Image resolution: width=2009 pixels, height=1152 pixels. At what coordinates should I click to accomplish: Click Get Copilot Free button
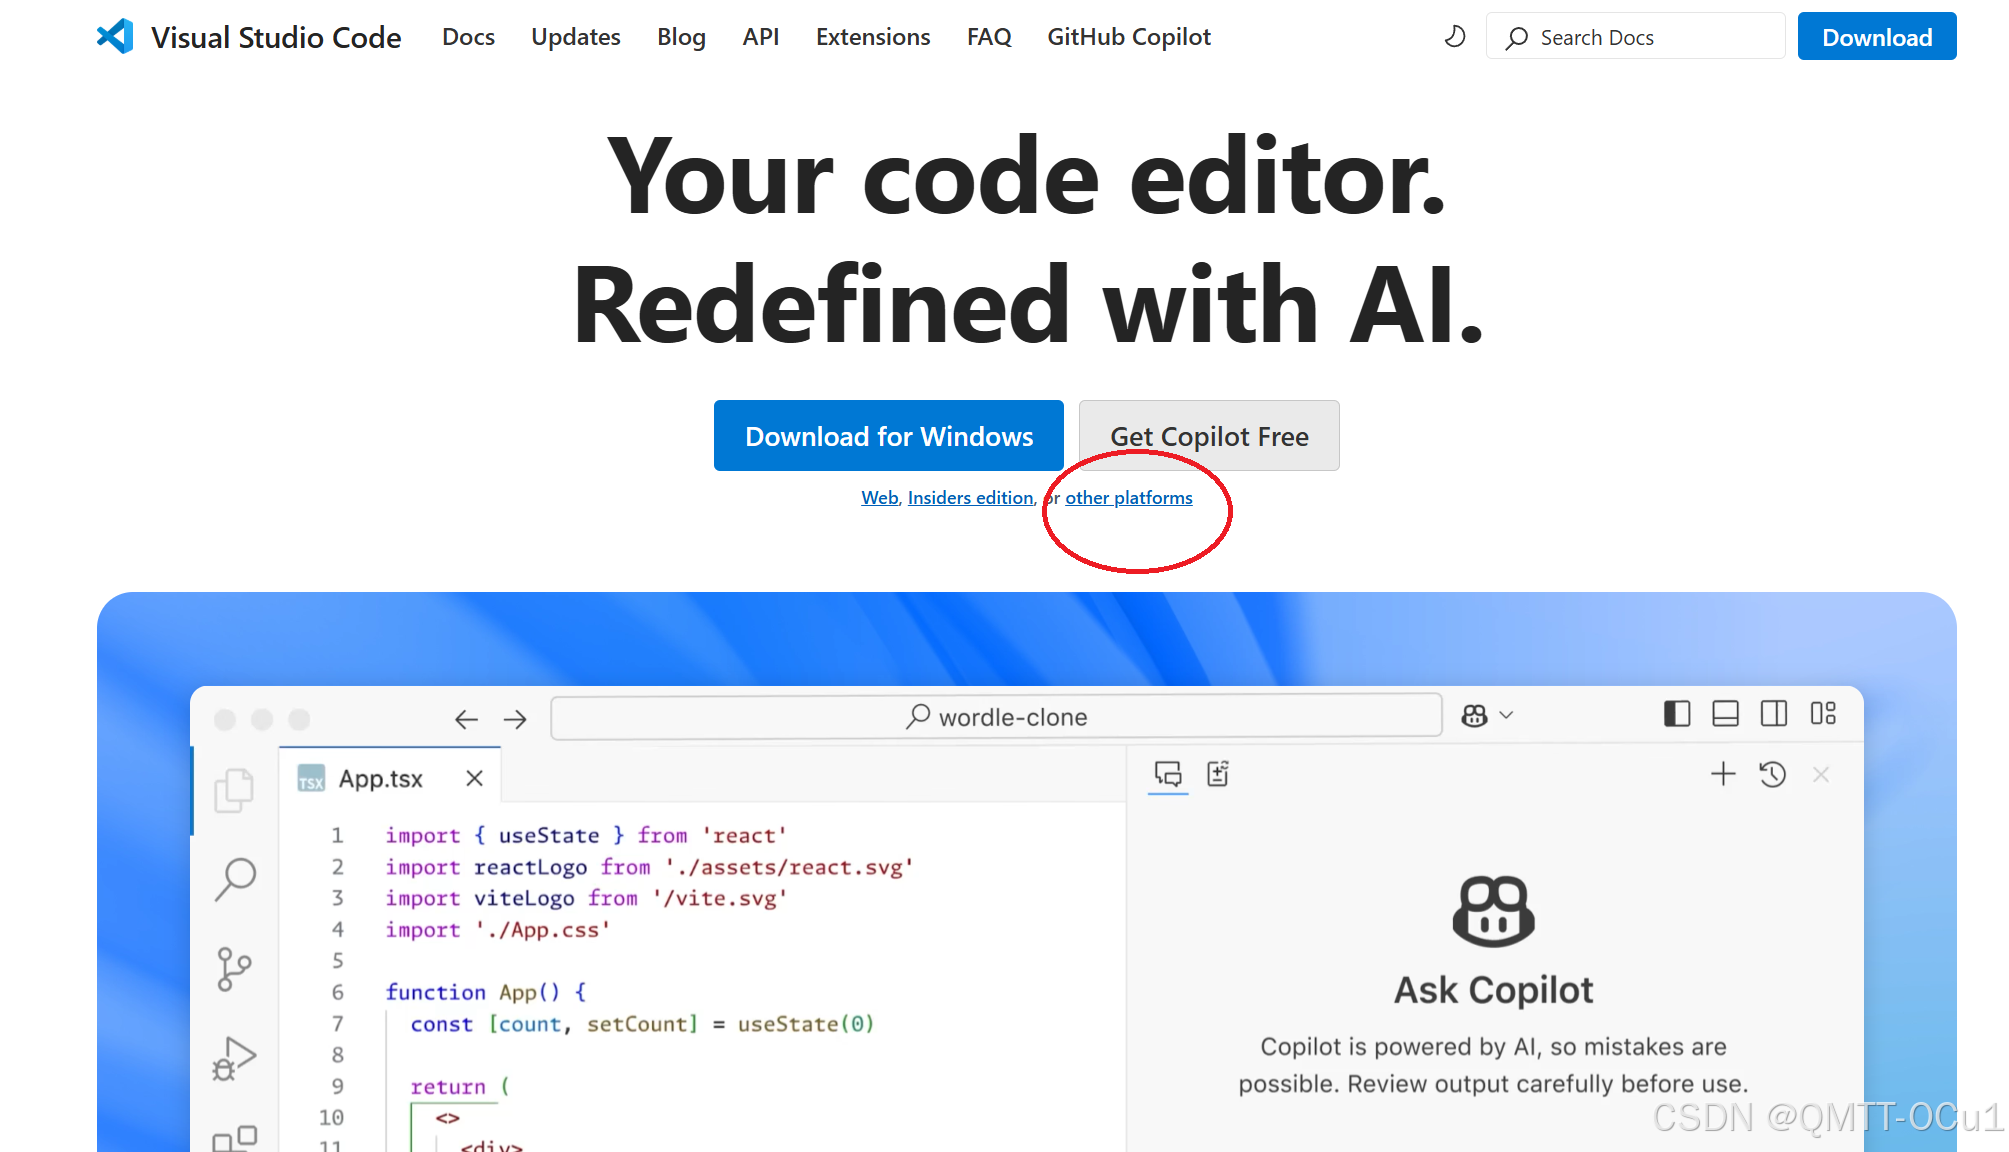(1208, 436)
